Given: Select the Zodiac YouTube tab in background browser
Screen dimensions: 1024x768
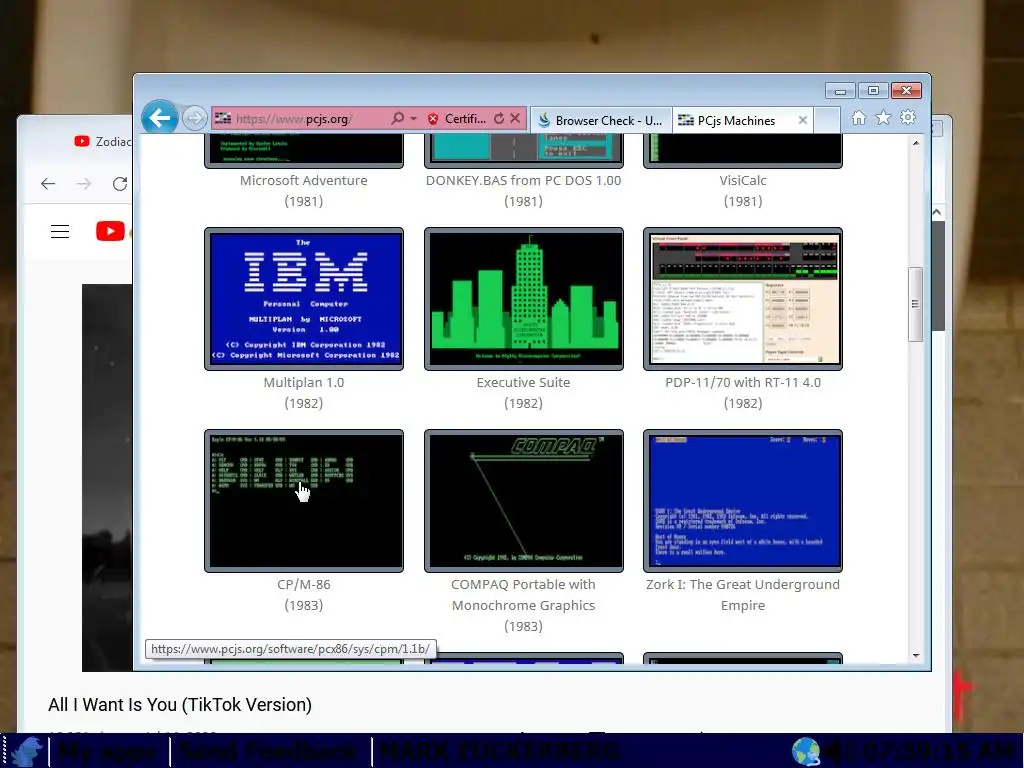Looking at the screenshot, I should 102,141.
